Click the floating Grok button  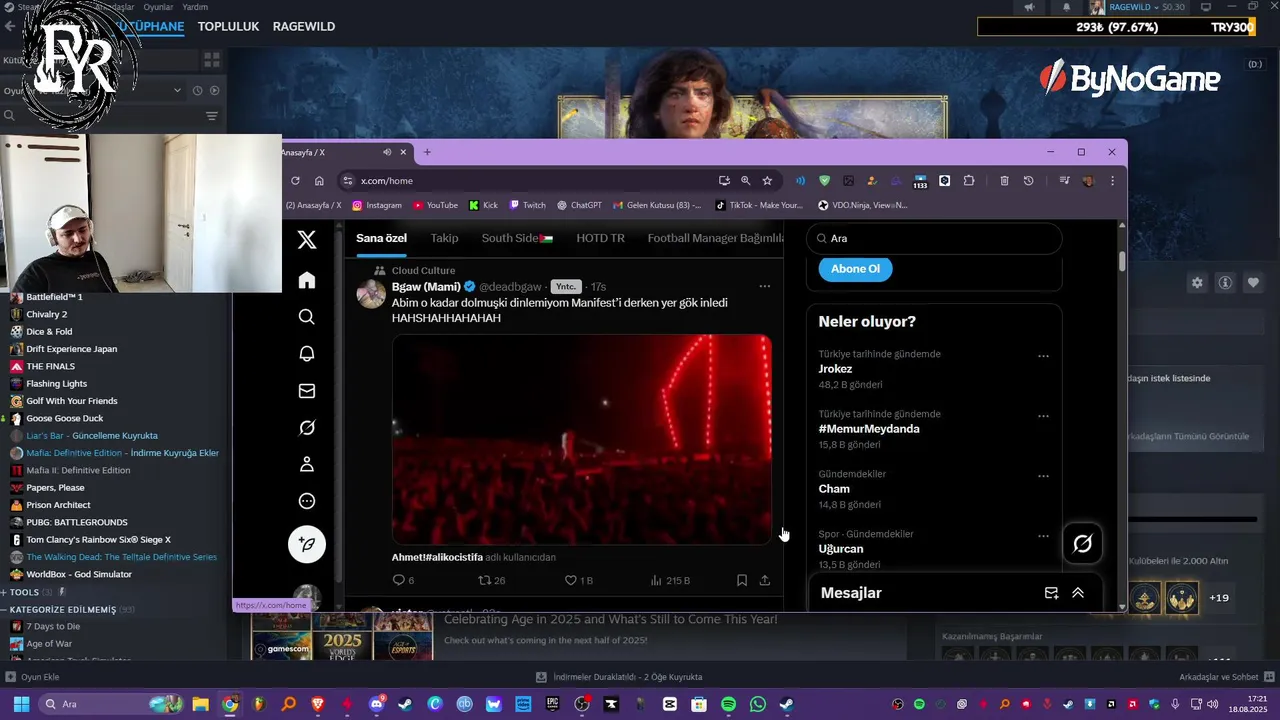(x=1082, y=544)
